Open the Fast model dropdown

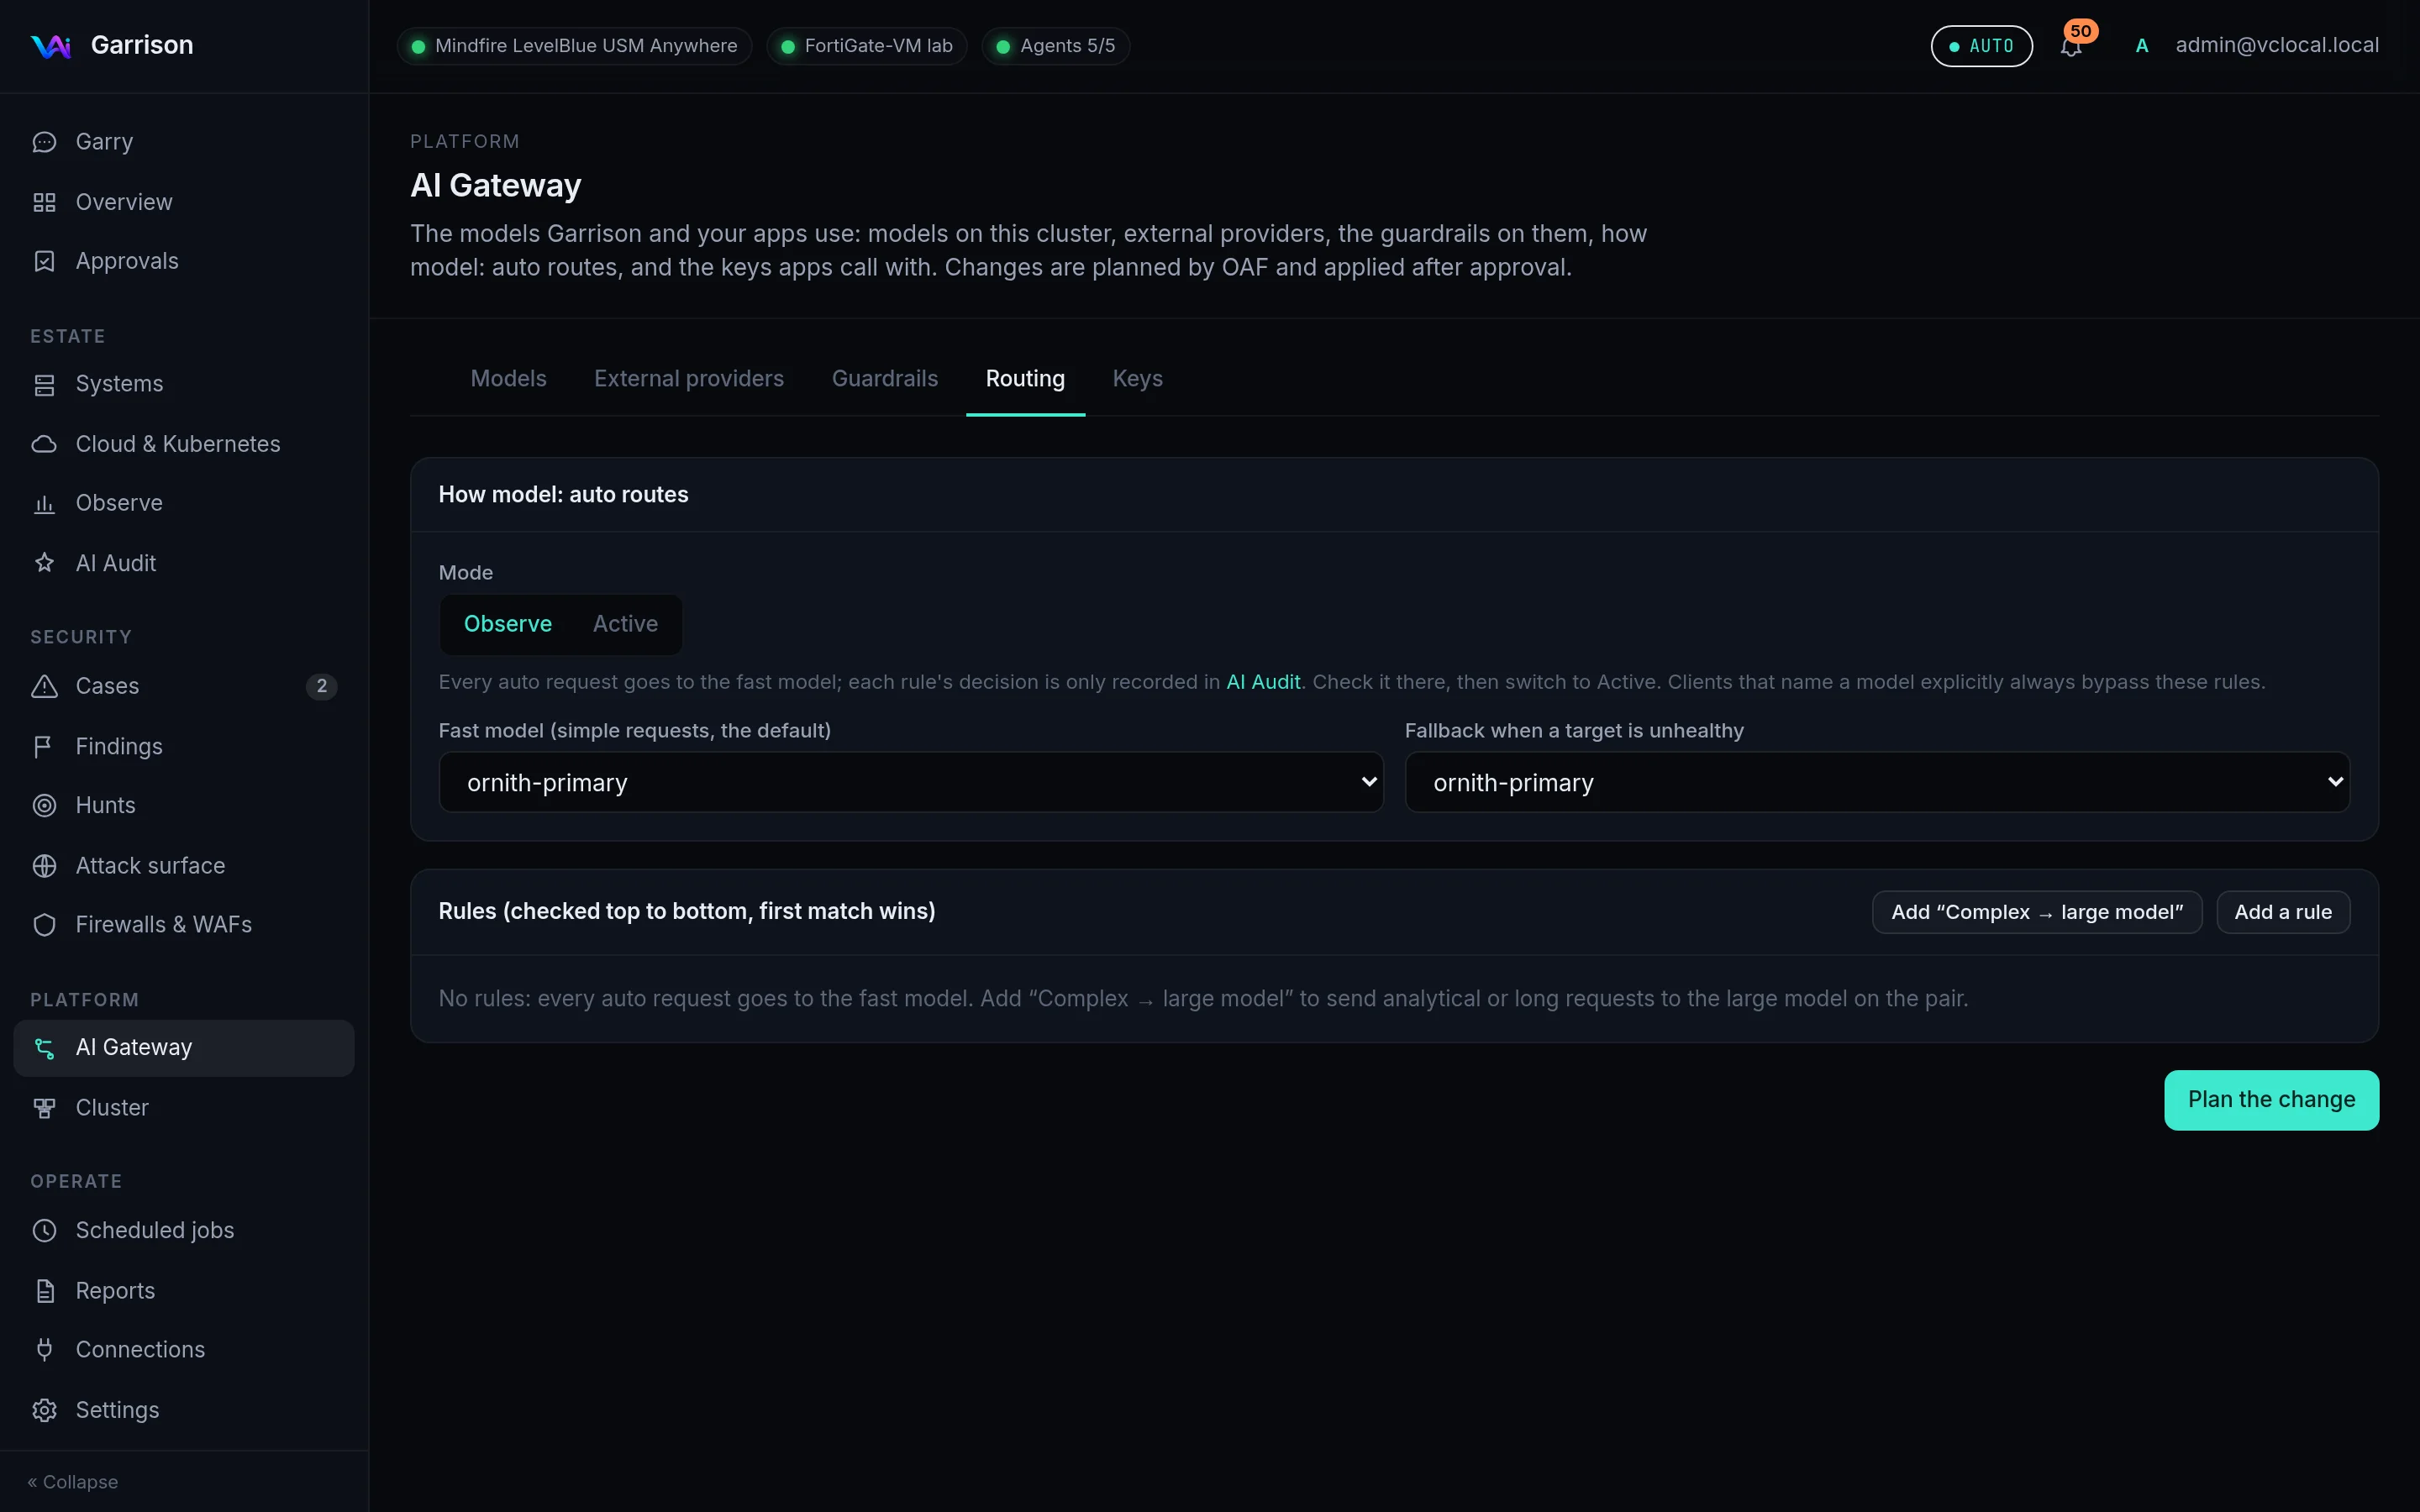[x=910, y=782]
